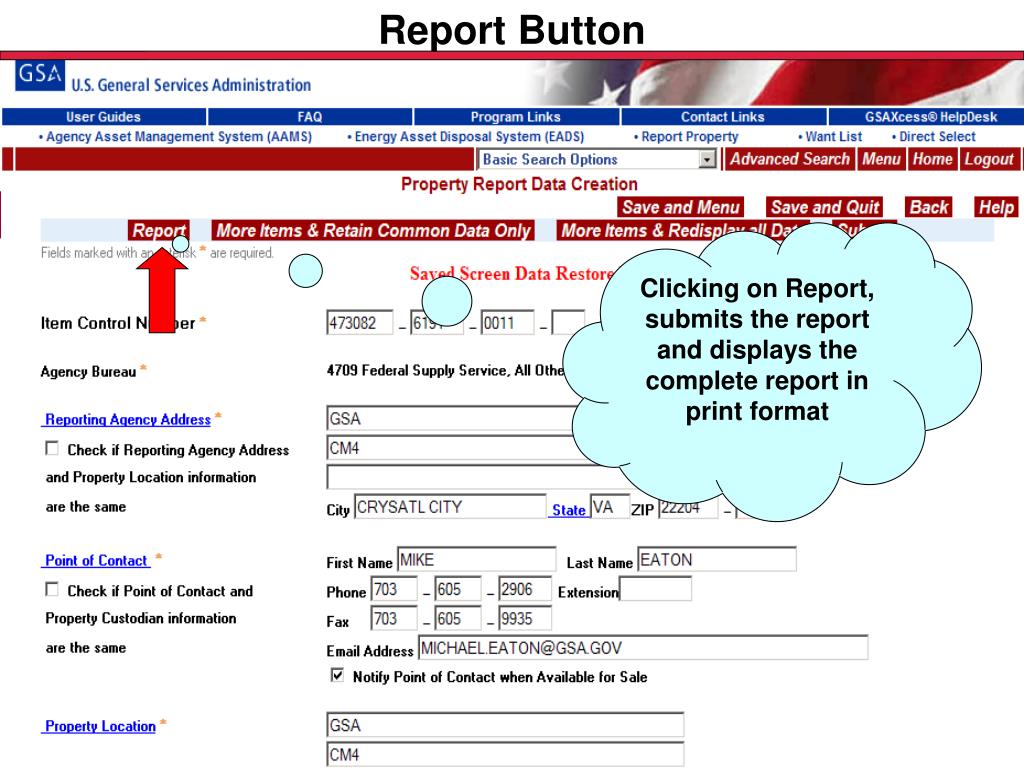Click the Menu button

click(x=881, y=159)
